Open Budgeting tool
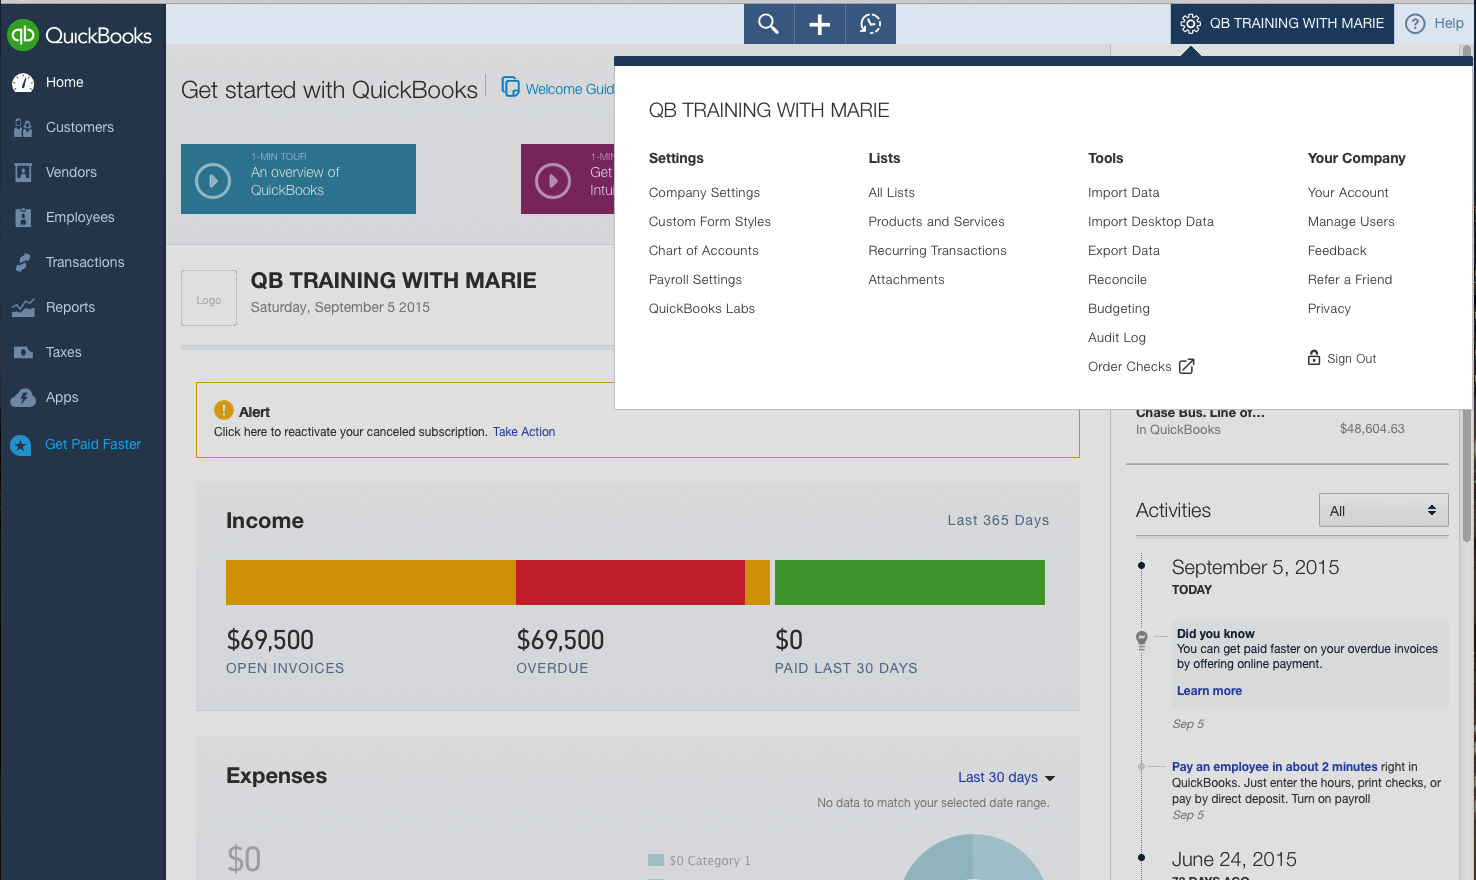Screen dimensions: 1476x880 [1119, 309]
